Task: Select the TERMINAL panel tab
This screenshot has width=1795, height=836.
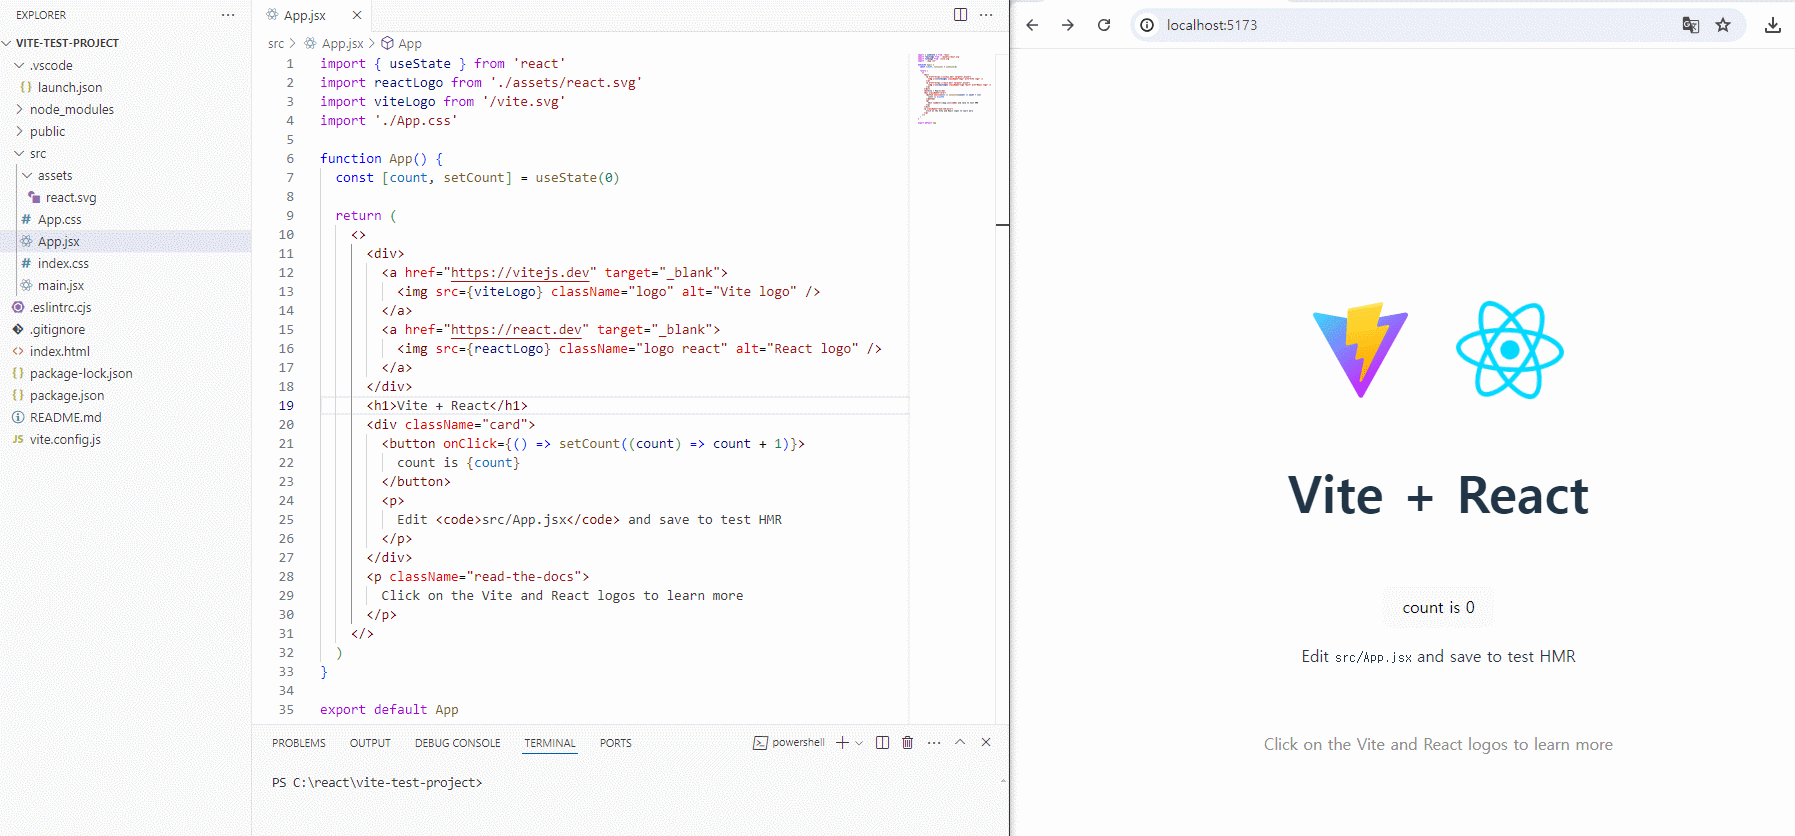Action: (550, 743)
